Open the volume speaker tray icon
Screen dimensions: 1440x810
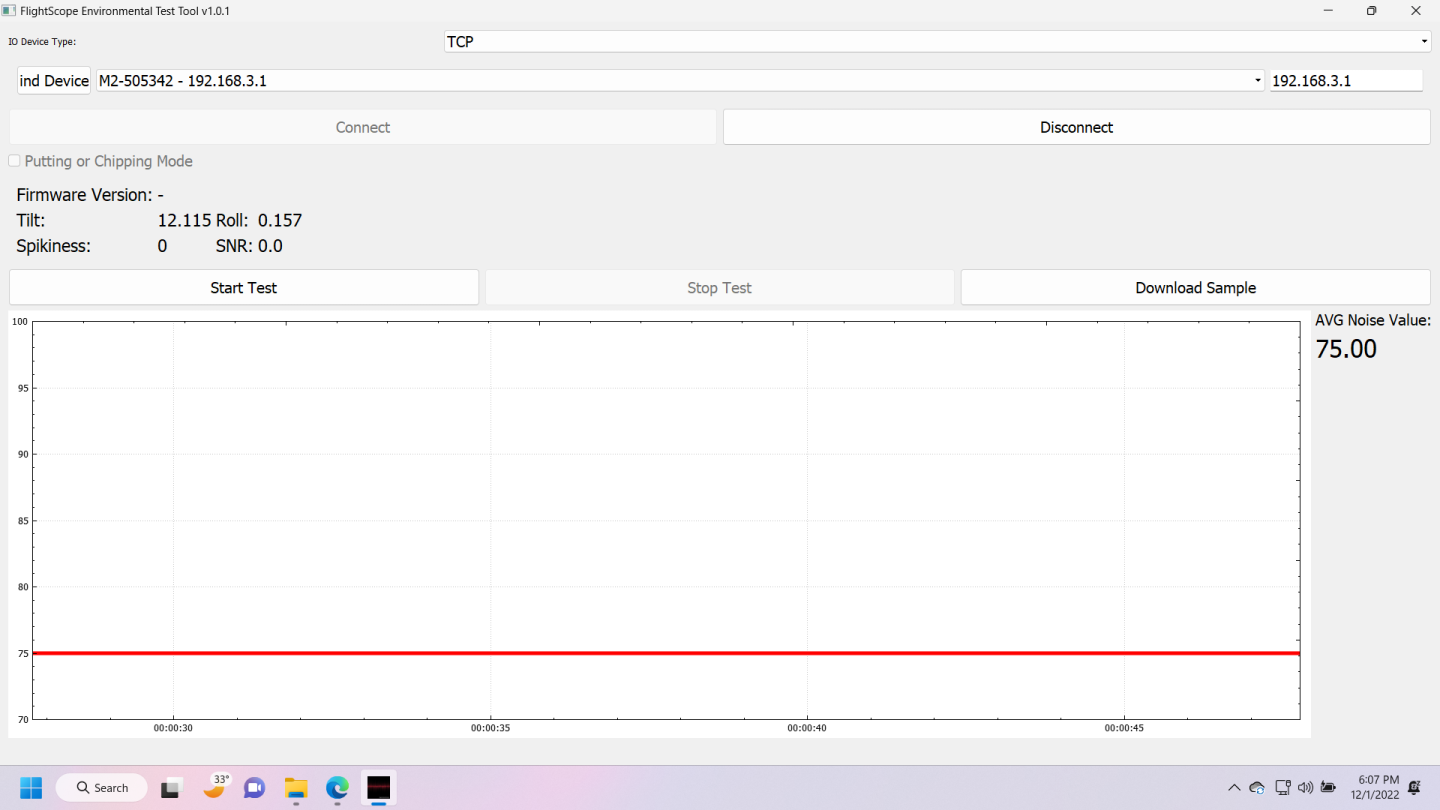[x=1306, y=788]
